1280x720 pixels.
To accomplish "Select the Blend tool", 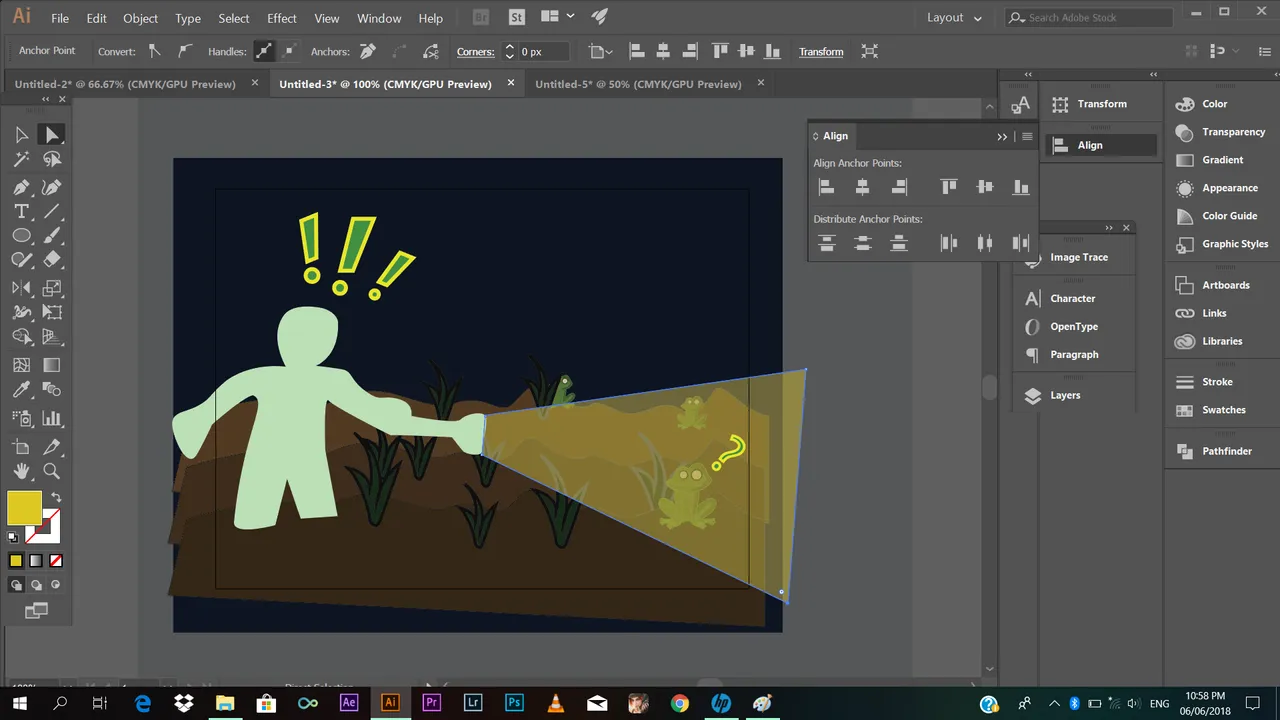I will click(x=52, y=390).
